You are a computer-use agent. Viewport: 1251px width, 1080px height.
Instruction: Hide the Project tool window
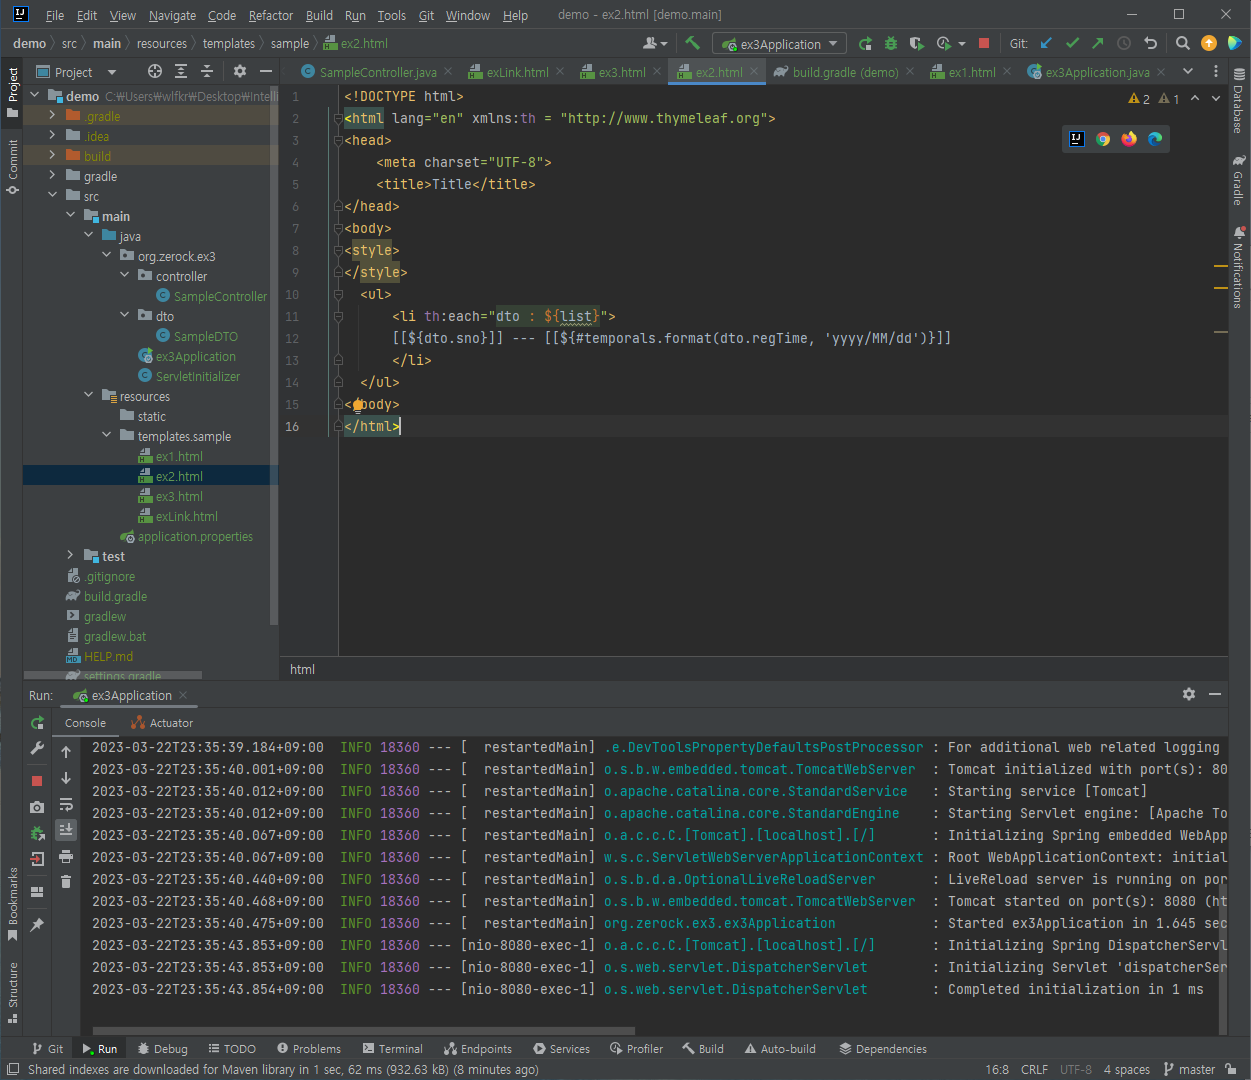click(x=265, y=71)
